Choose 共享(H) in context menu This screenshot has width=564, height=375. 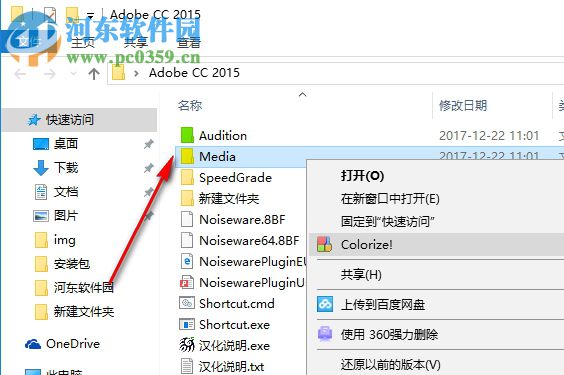click(x=361, y=275)
